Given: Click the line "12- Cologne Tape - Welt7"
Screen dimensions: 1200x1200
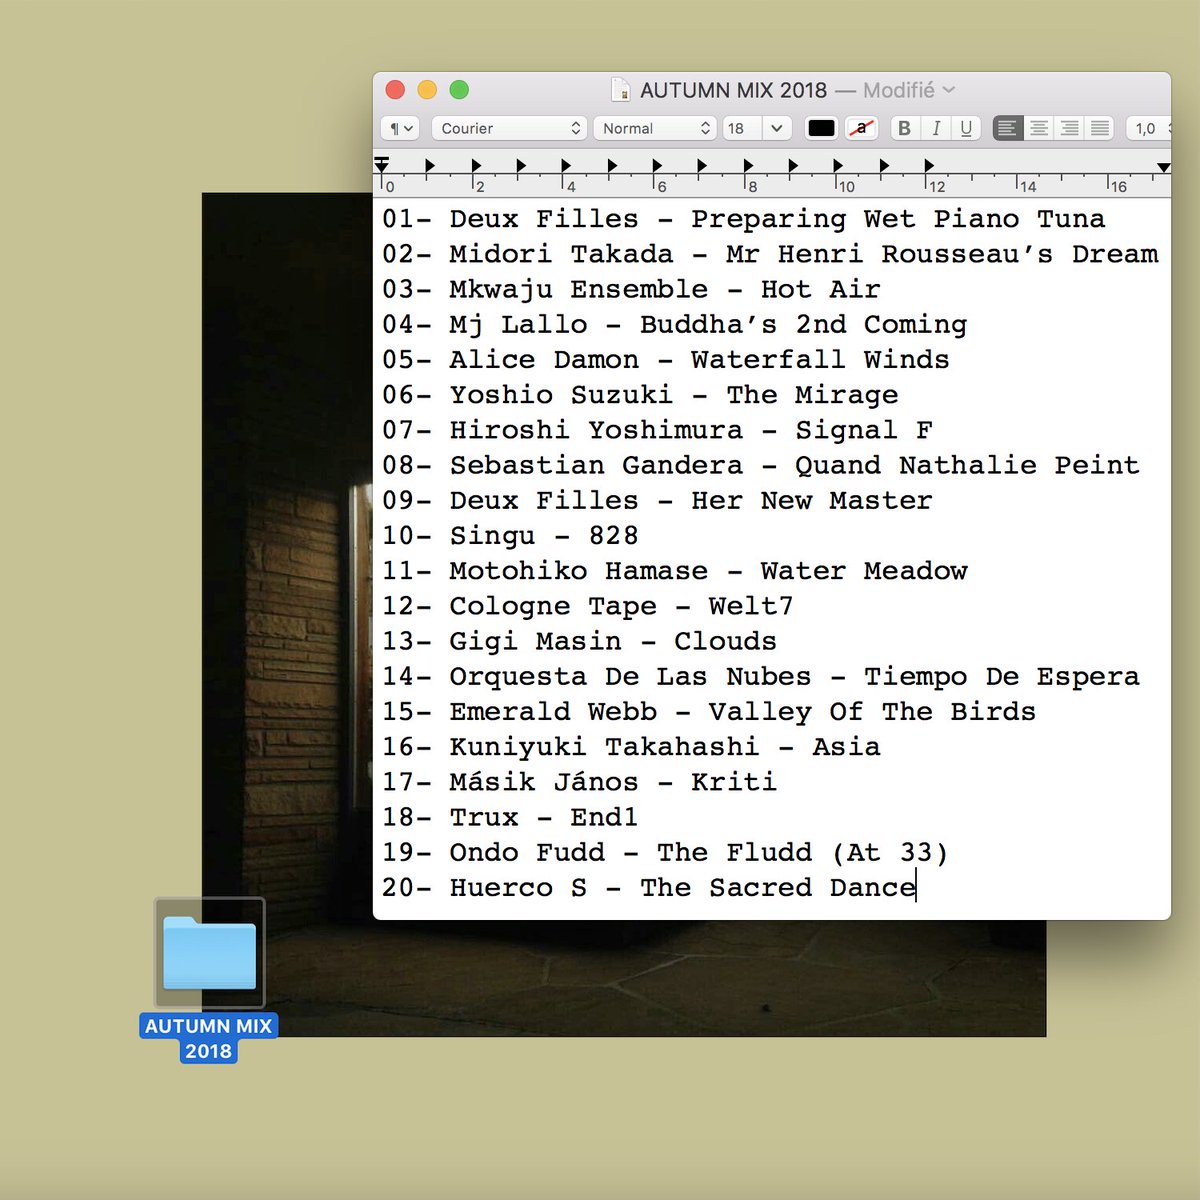Looking at the screenshot, I should (x=587, y=606).
